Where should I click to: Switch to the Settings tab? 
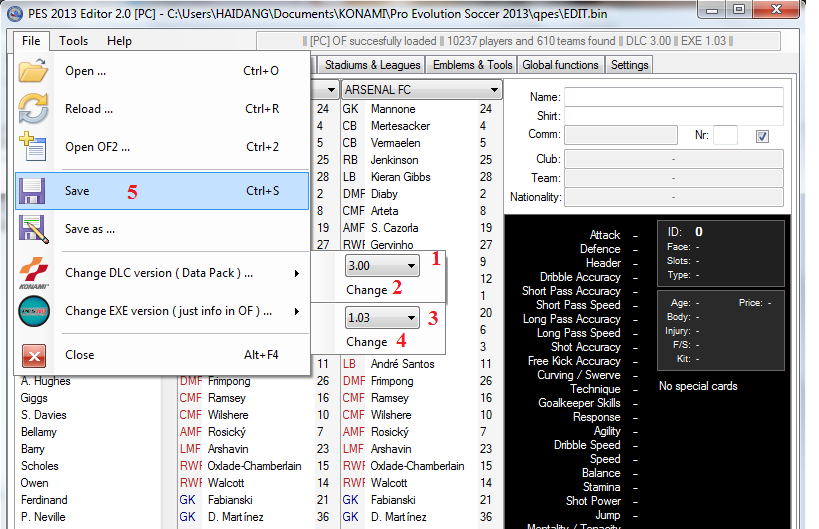click(629, 65)
